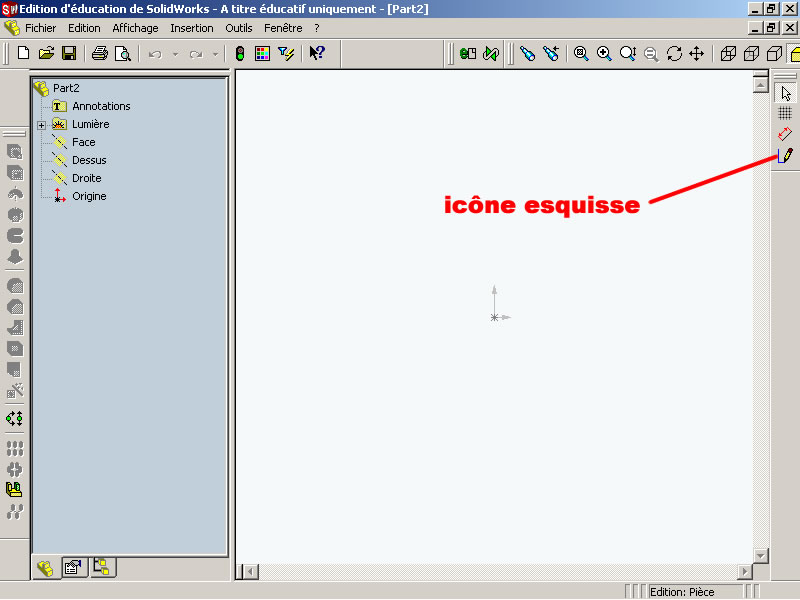Open Print Preview from the toolbar

click(123, 53)
